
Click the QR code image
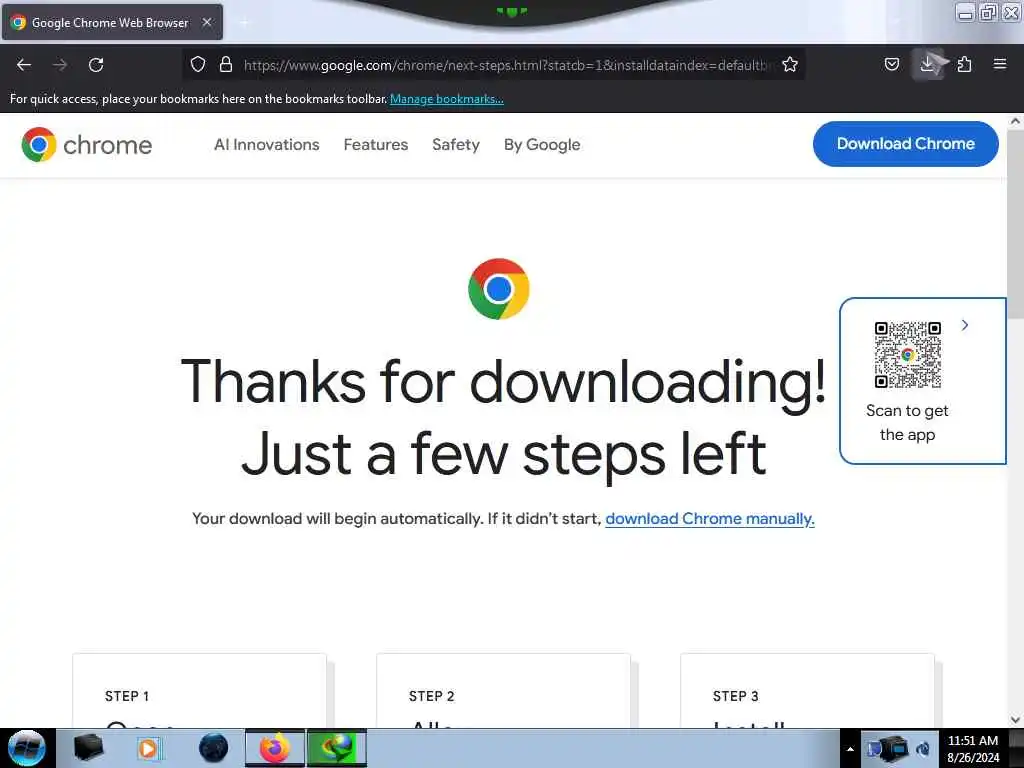coord(908,355)
